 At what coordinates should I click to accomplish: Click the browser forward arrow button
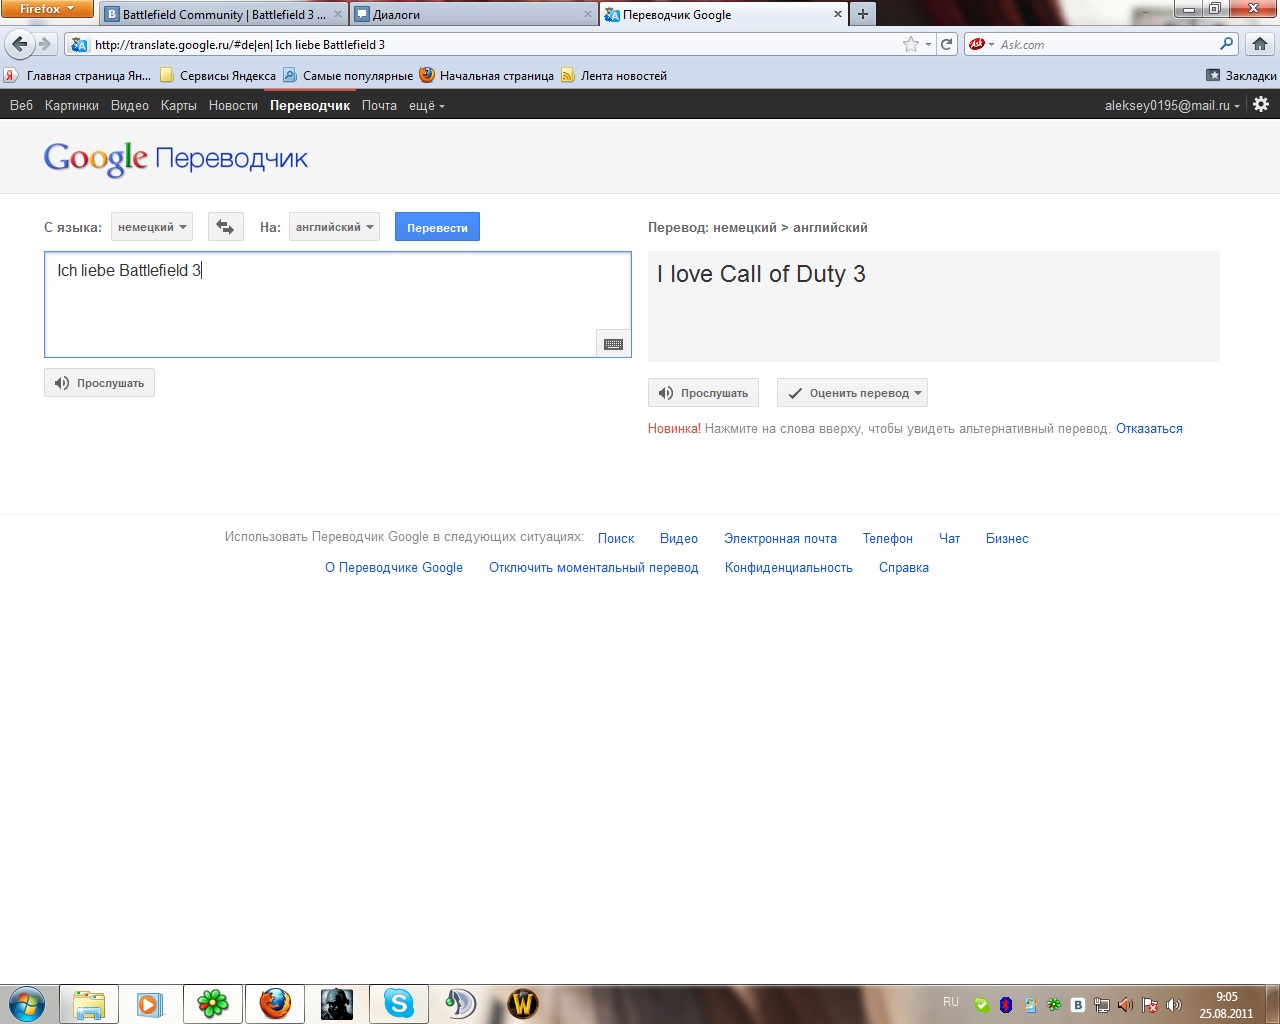pyautogui.click(x=44, y=44)
